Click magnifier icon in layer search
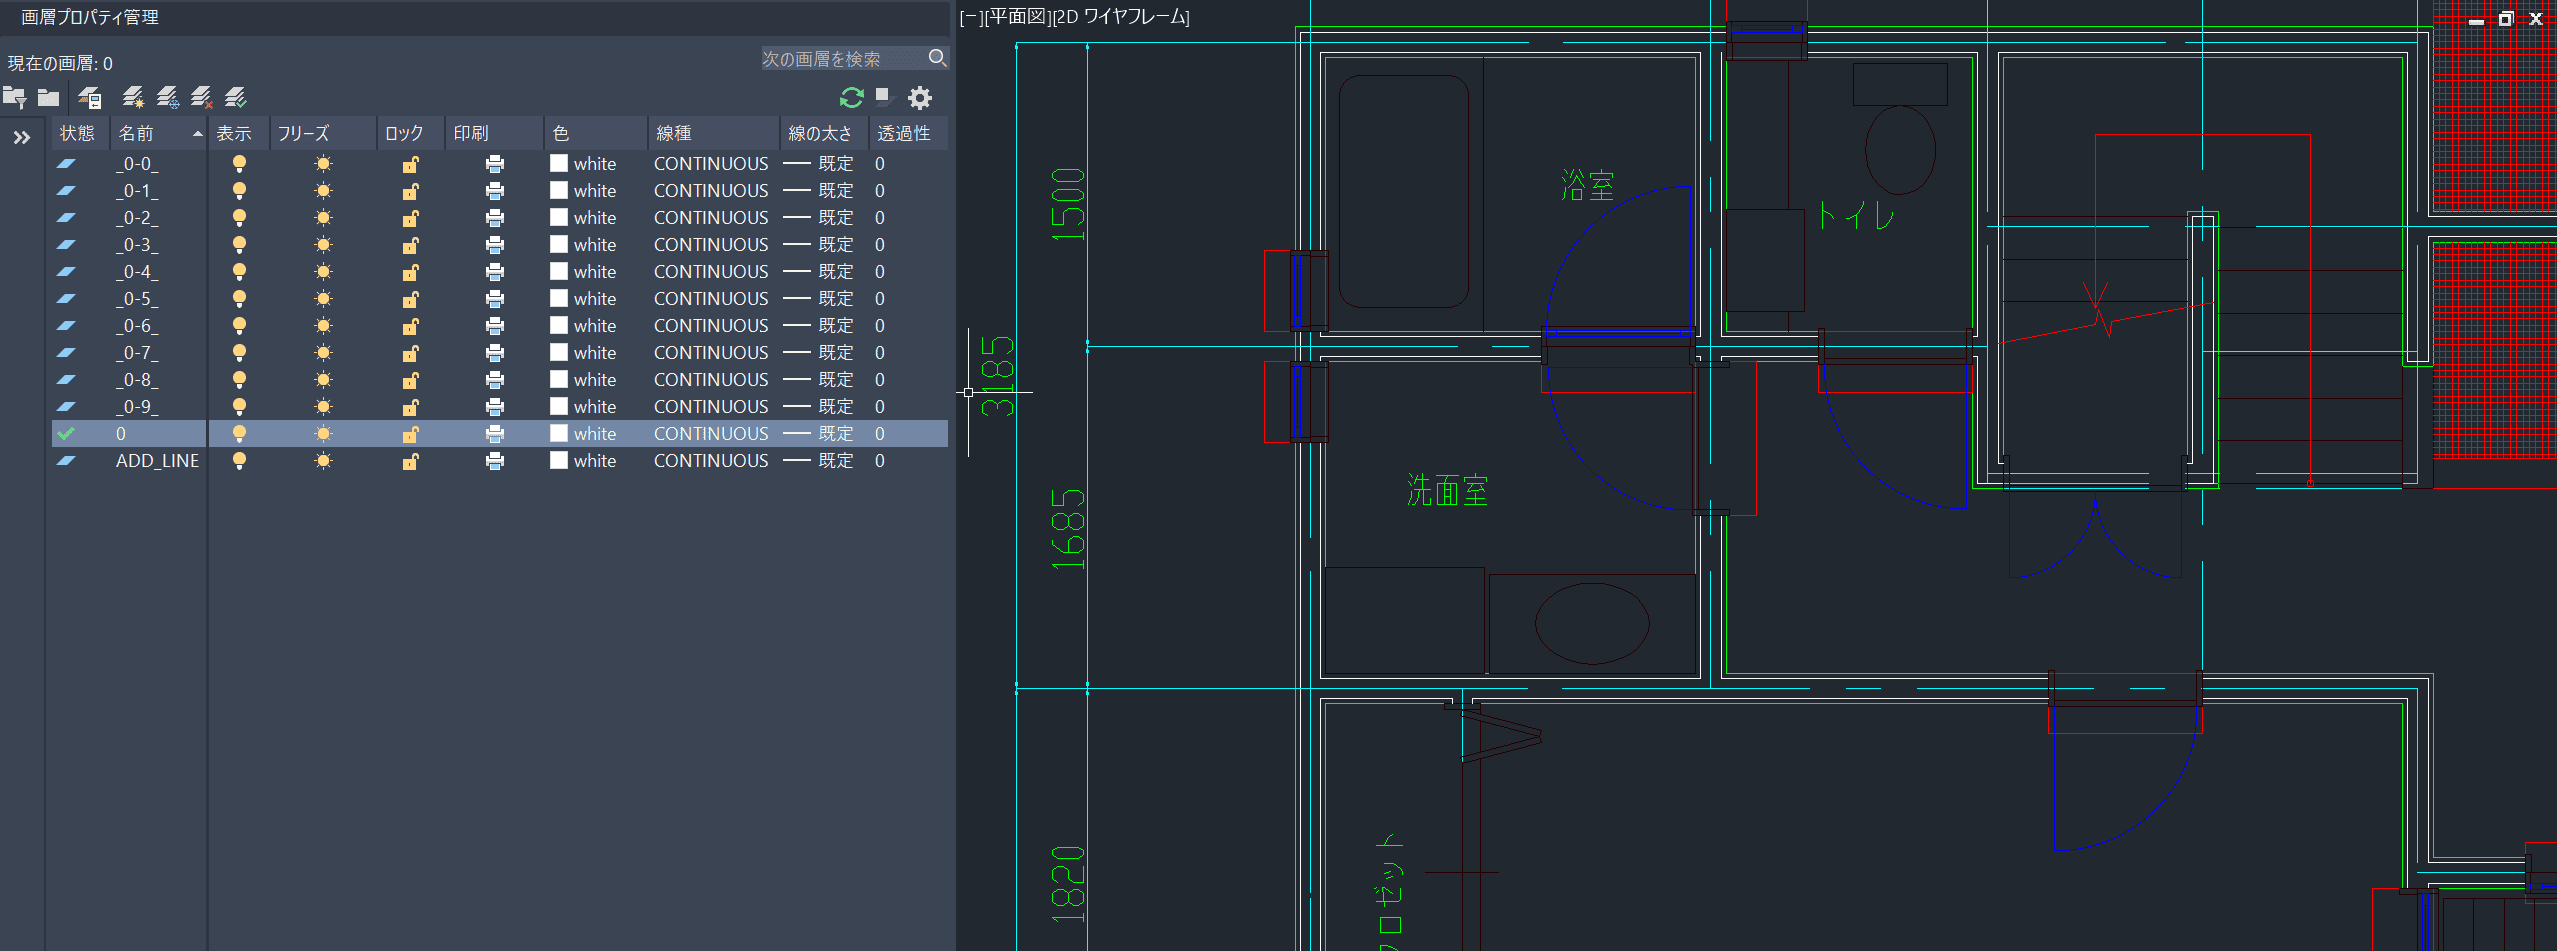Image resolution: width=2557 pixels, height=951 pixels. click(937, 58)
